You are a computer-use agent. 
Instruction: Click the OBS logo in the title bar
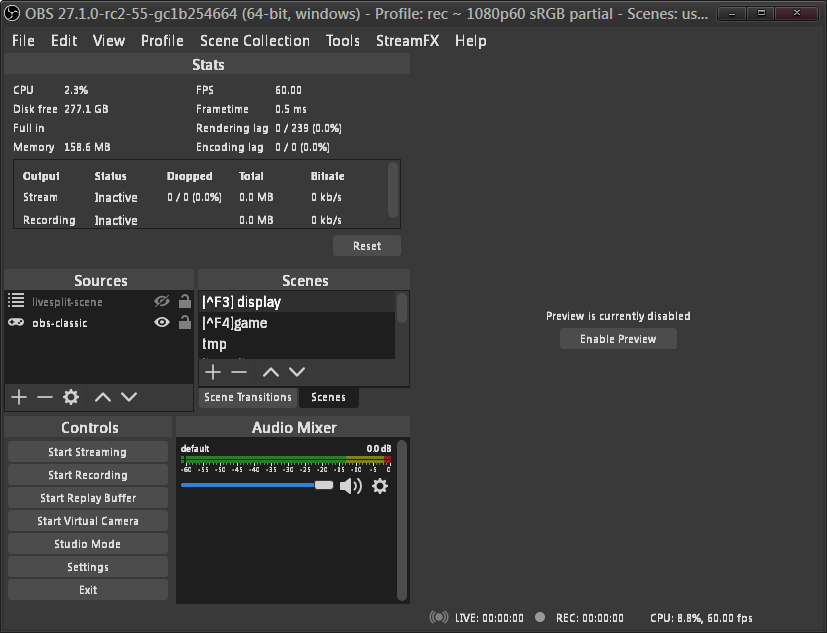coord(11,13)
